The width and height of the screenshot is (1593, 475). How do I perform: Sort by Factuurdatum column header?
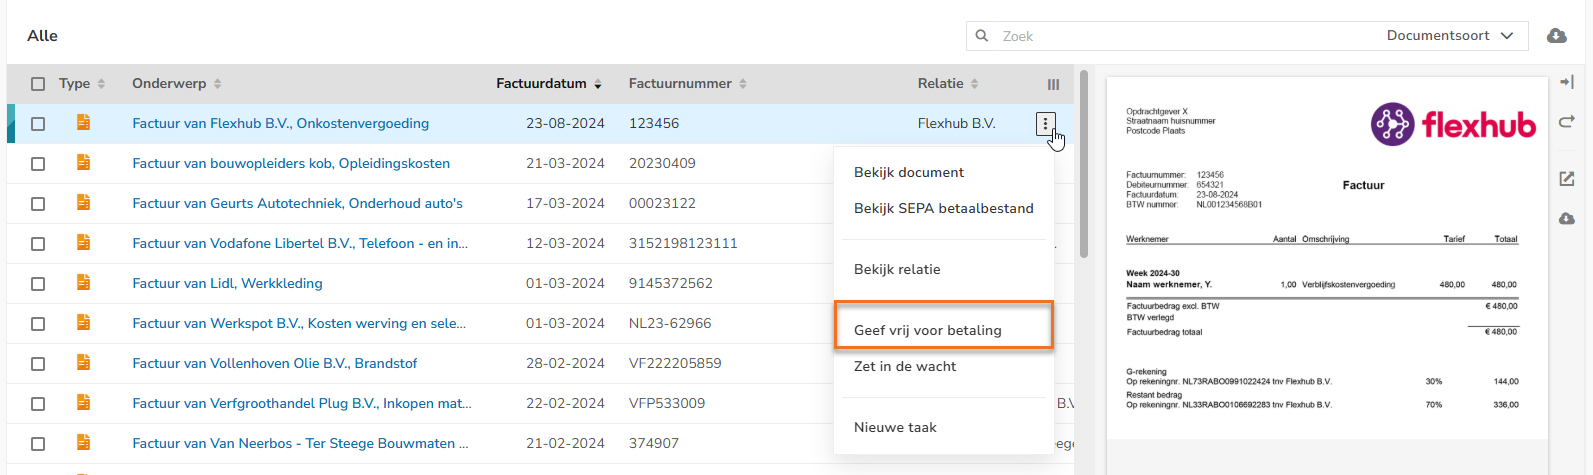(x=548, y=84)
